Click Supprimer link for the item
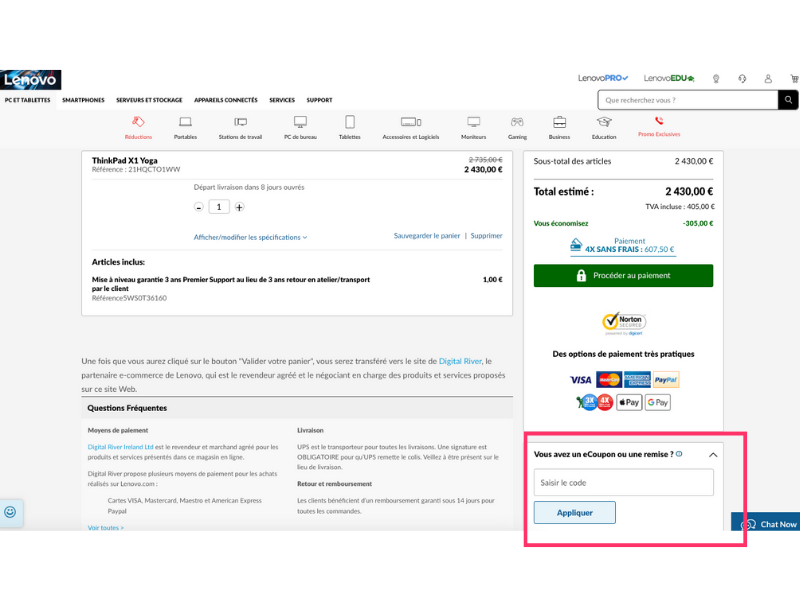The height and width of the screenshot is (600, 800). (x=486, y=236)
